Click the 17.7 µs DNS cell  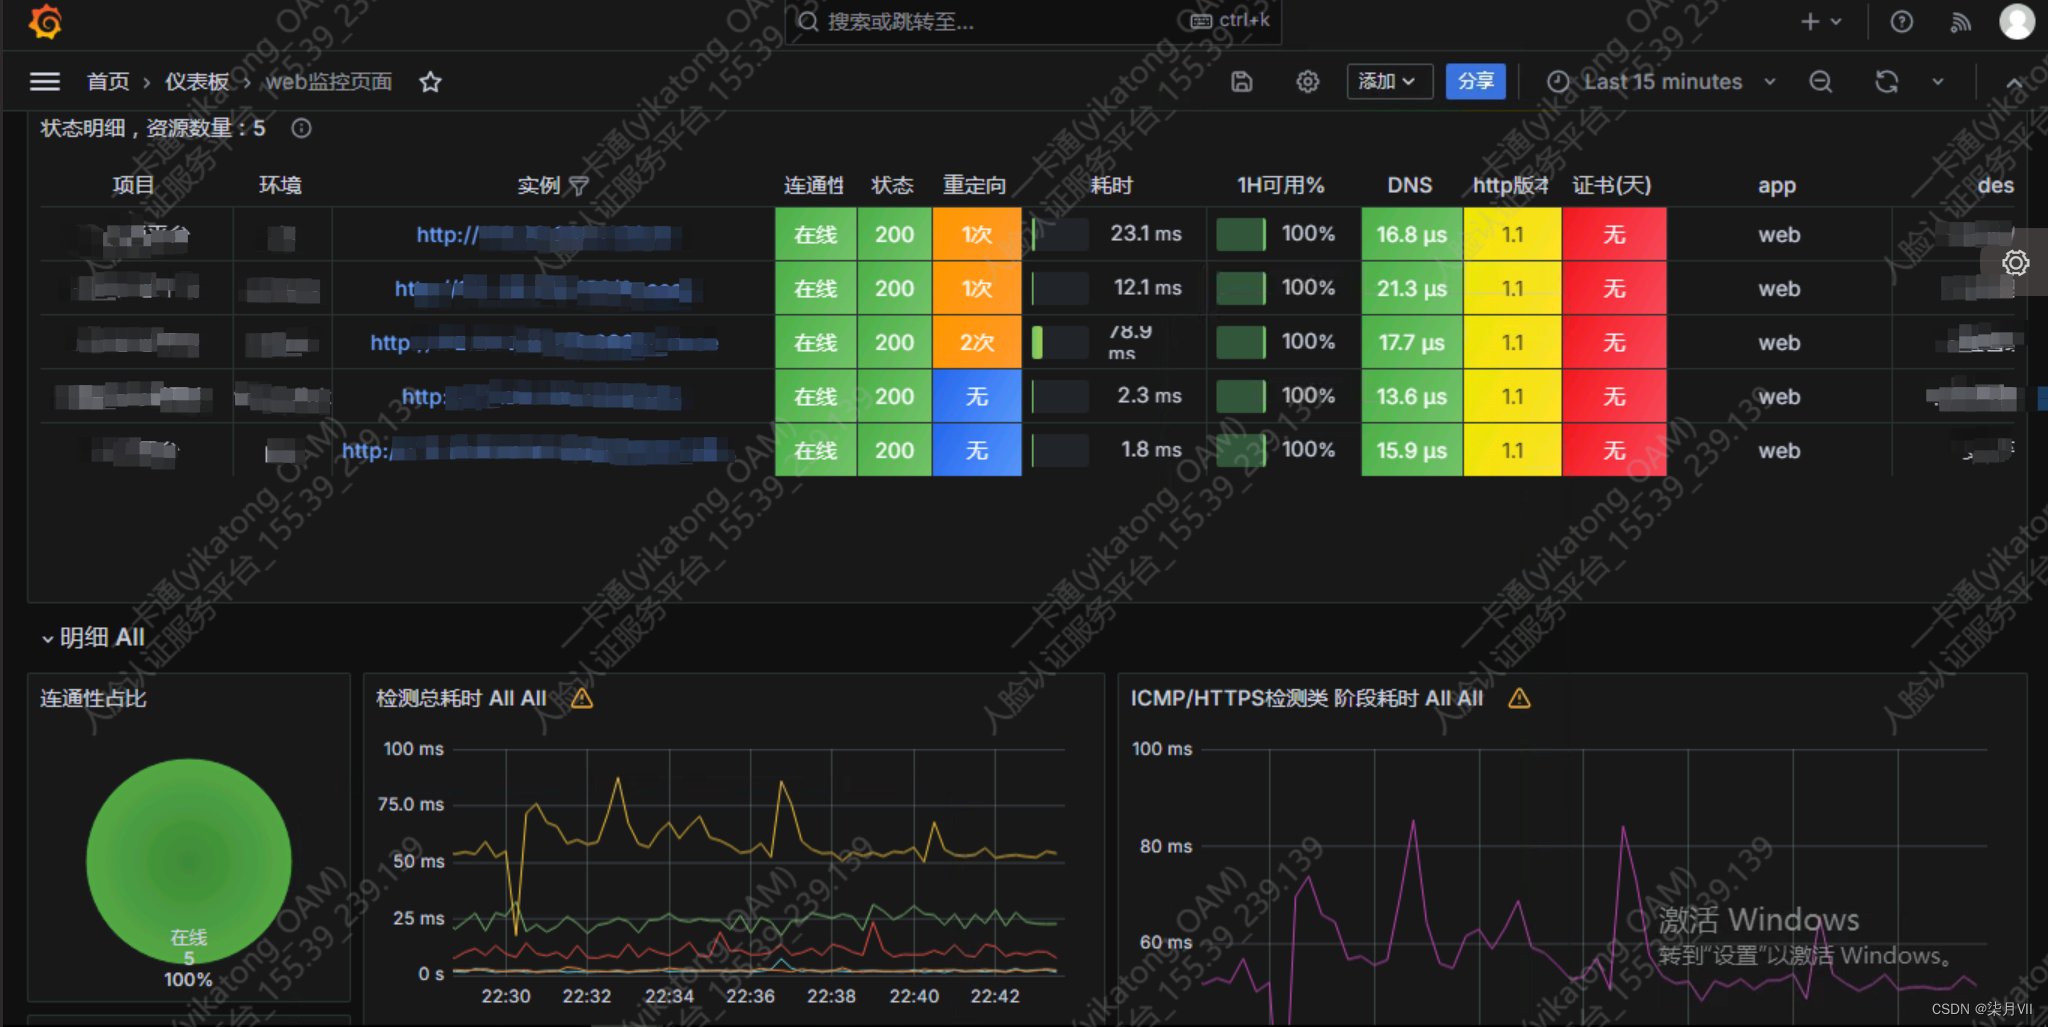1412,343
